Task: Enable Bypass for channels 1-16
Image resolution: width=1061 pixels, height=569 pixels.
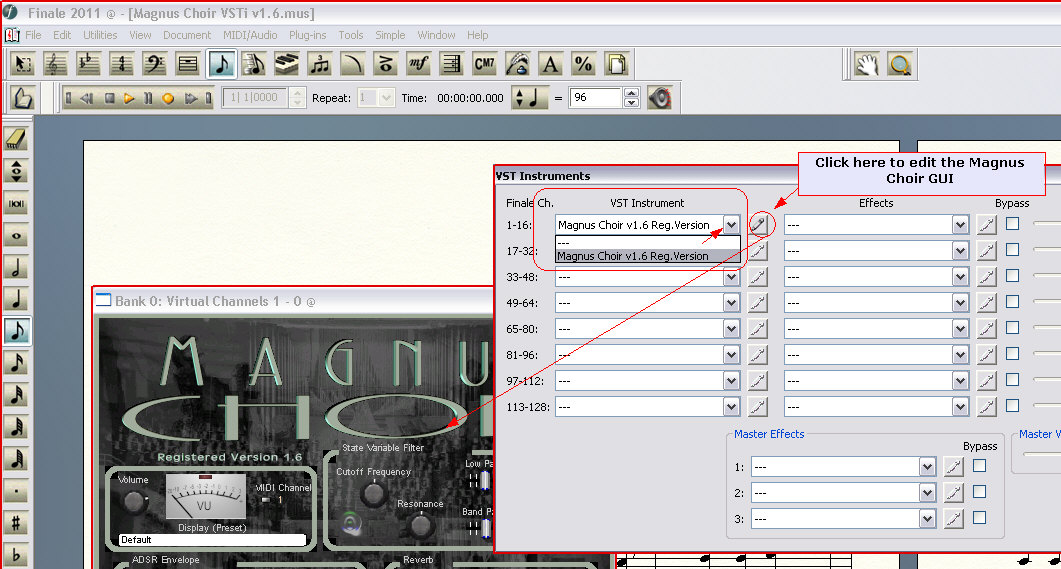Action: (x=1012, y=223)
